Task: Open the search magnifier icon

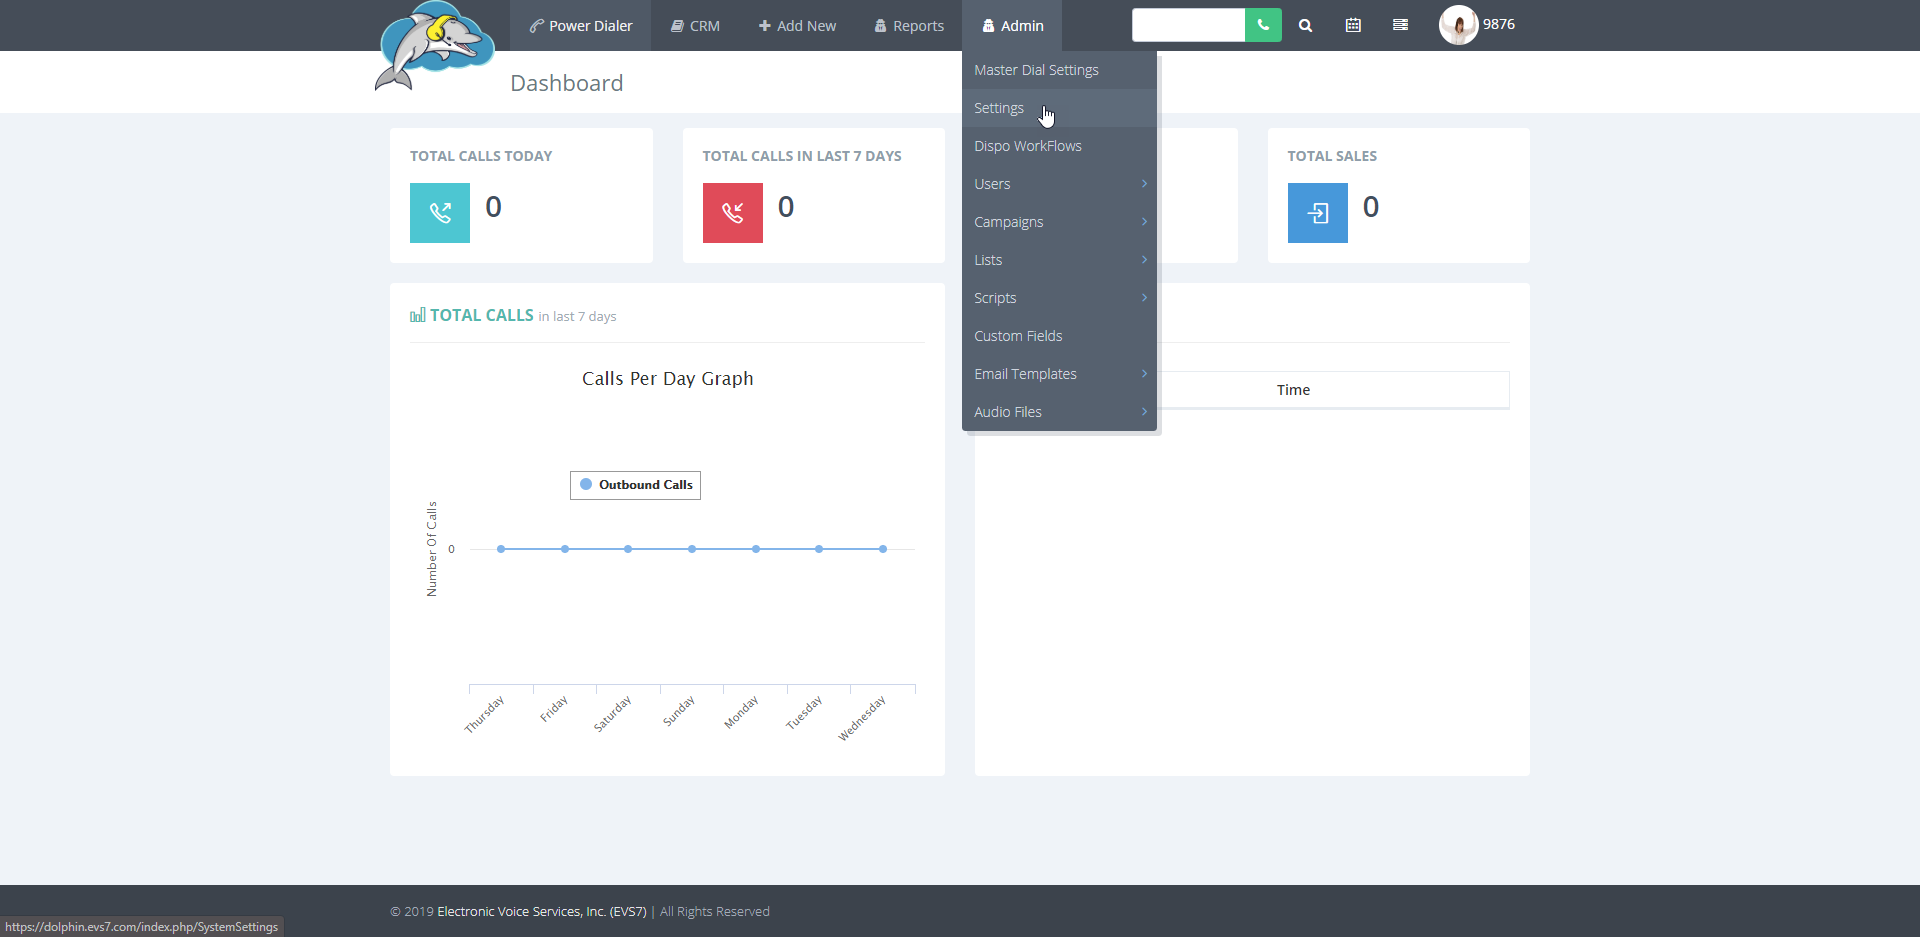Action: (1305, 26)
